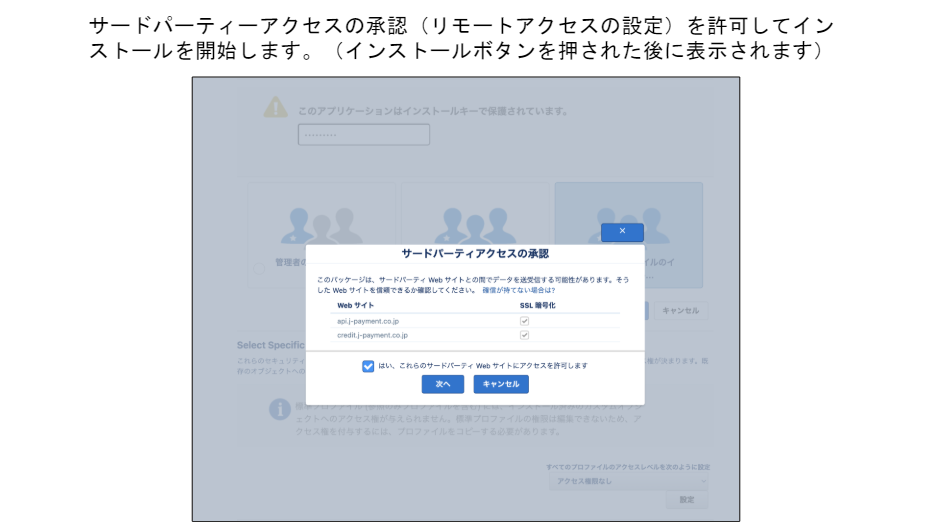Click the Select Specific heading text
The height and width of the screenshot is (523, 937).
click(x=271, y=345)
